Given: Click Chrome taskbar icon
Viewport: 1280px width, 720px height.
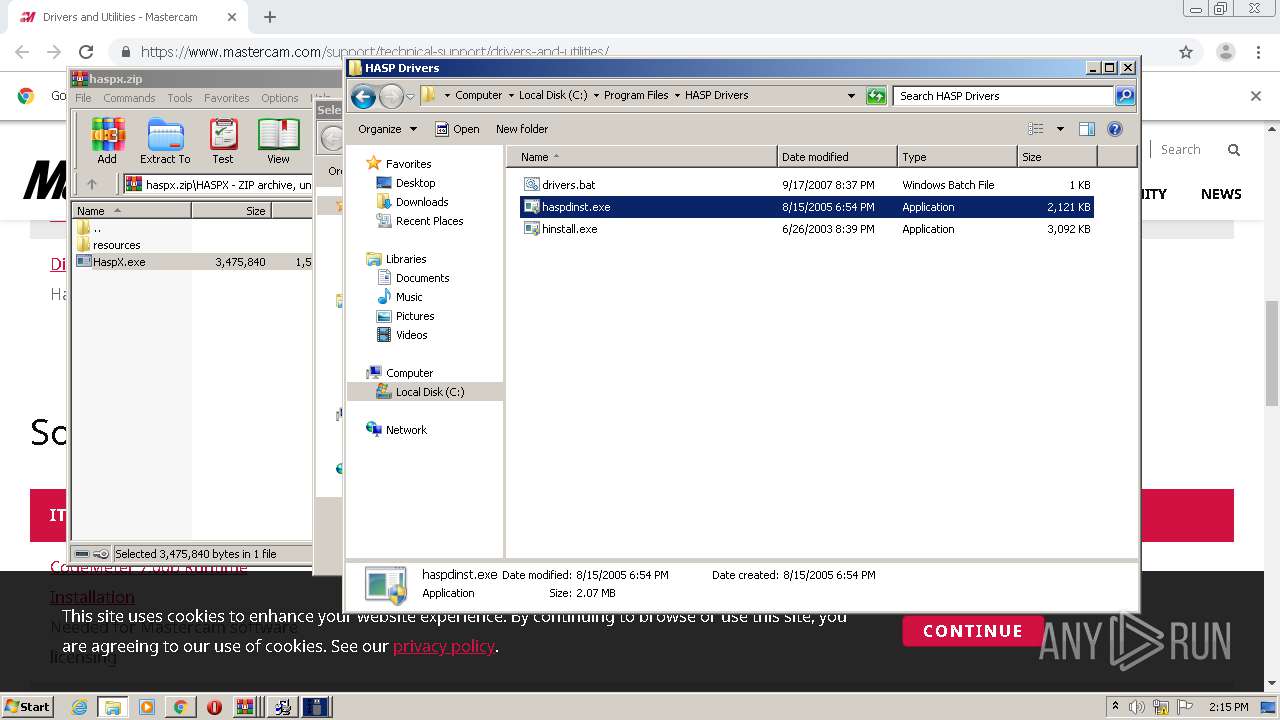Looking at the screenshot, I should 180,707.
